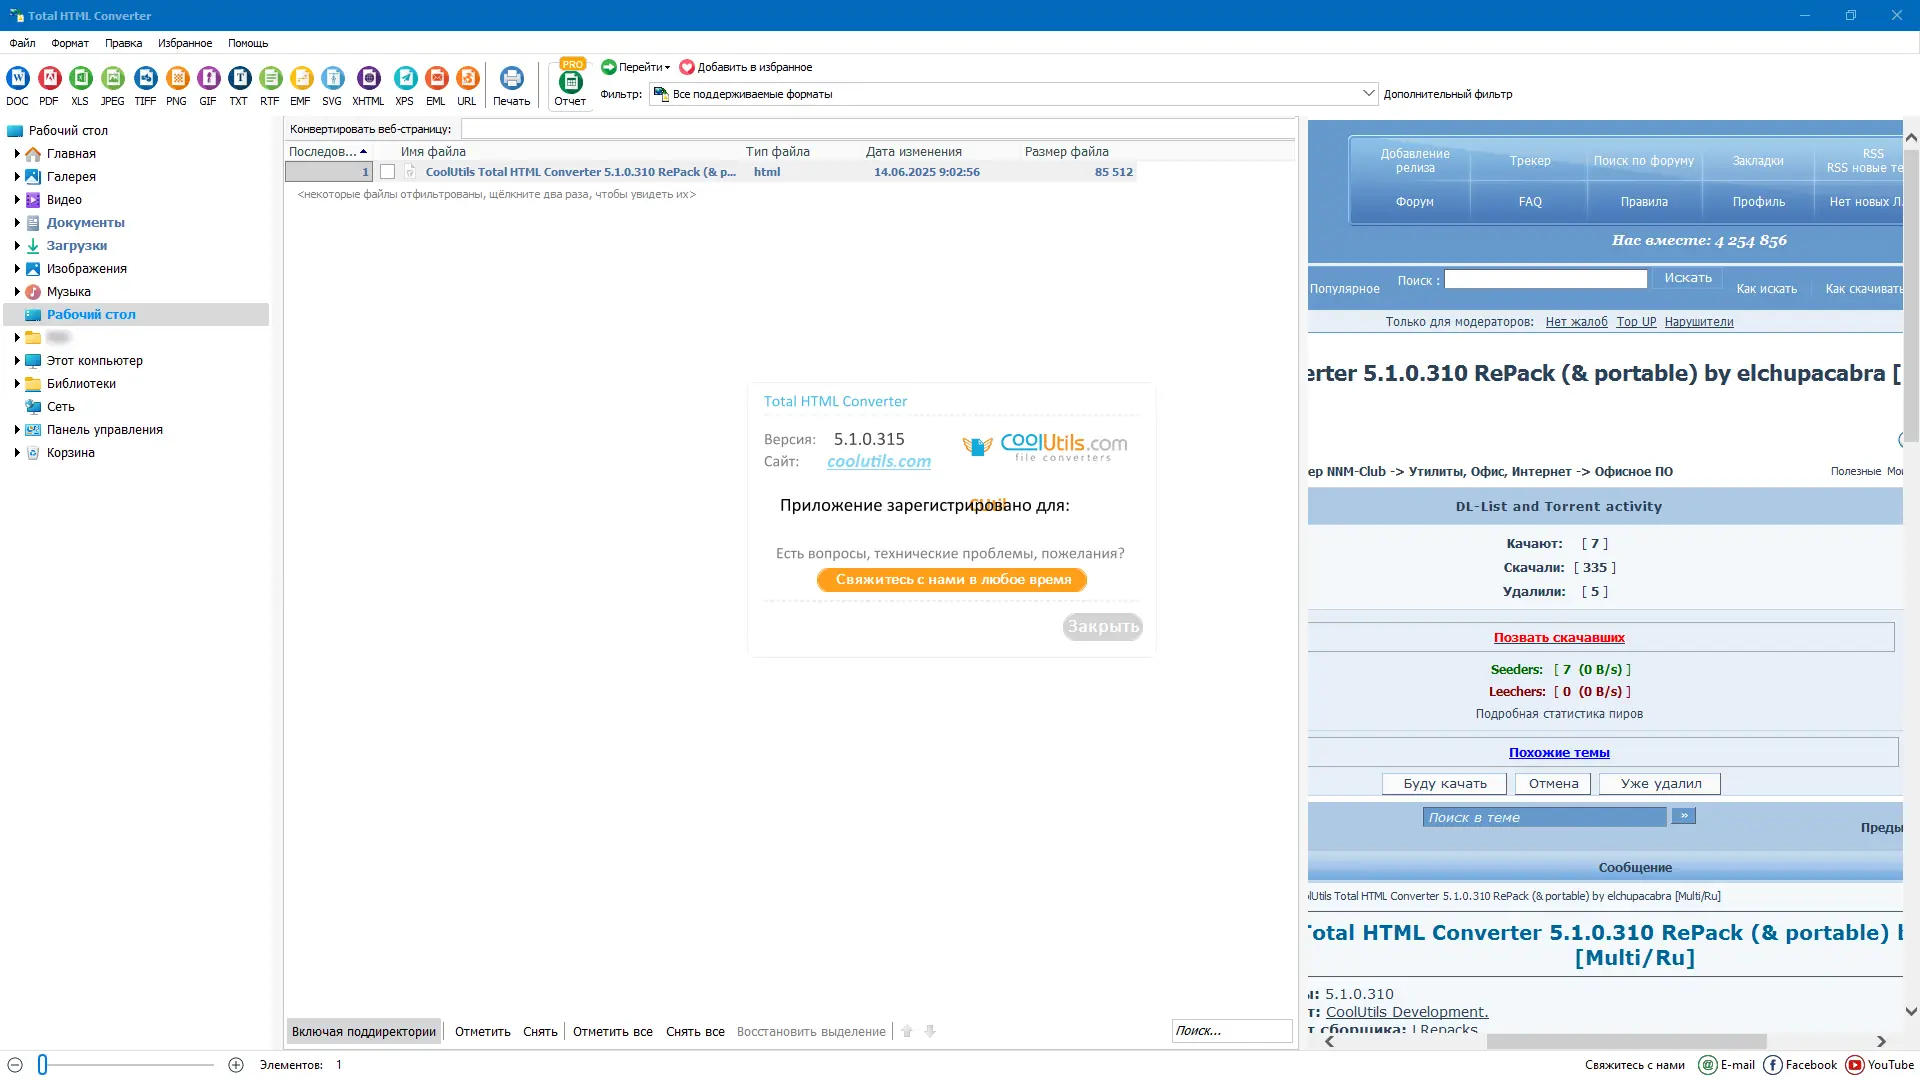Click the YouTube icon in status bar

click(x=1855, y=1065)
